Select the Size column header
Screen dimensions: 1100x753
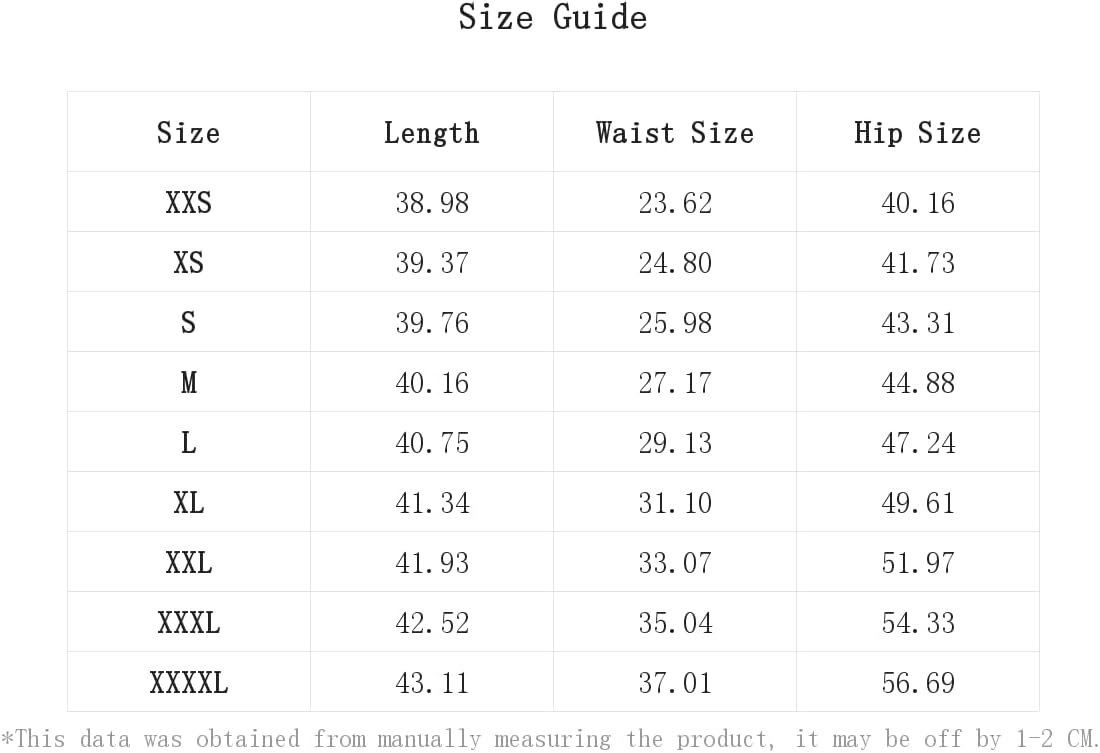(x=188, y=133)
